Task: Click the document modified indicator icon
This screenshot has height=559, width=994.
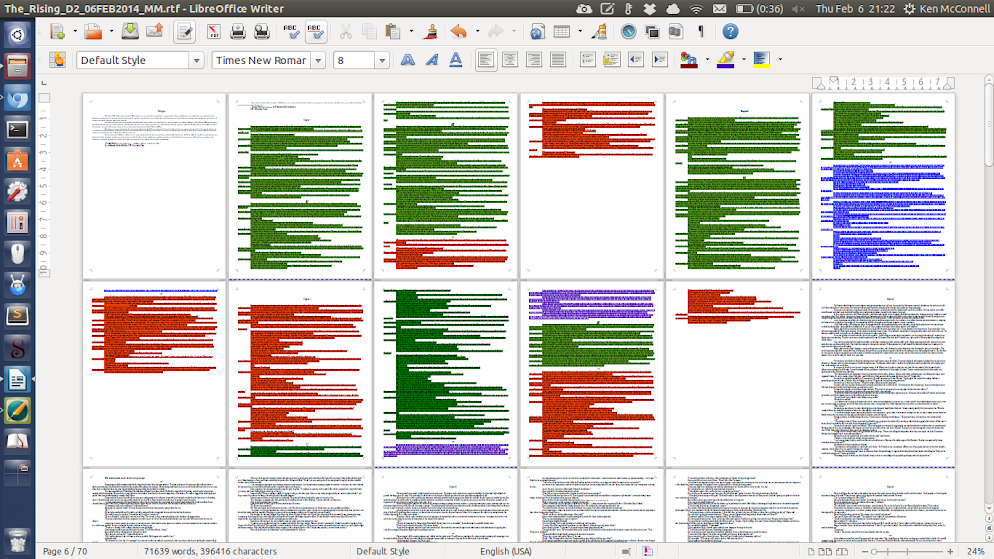Action: click(x=647, y=551)
